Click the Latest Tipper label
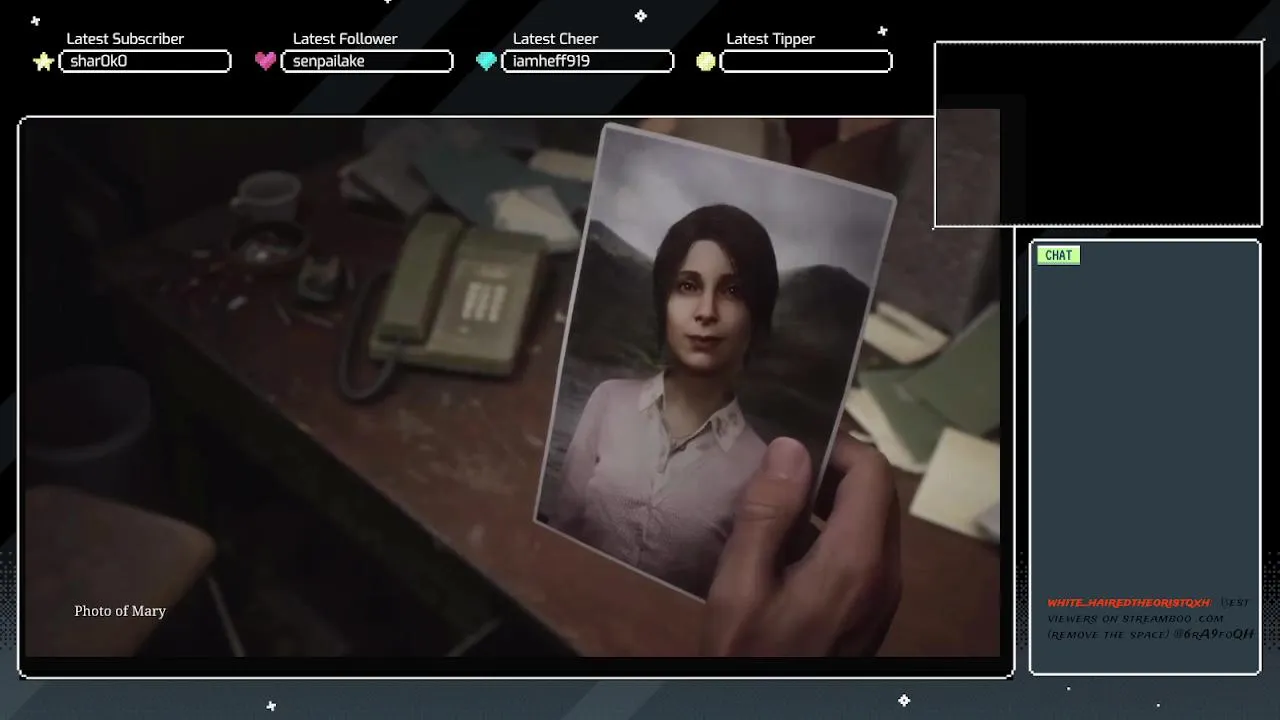 pos(770,39)
